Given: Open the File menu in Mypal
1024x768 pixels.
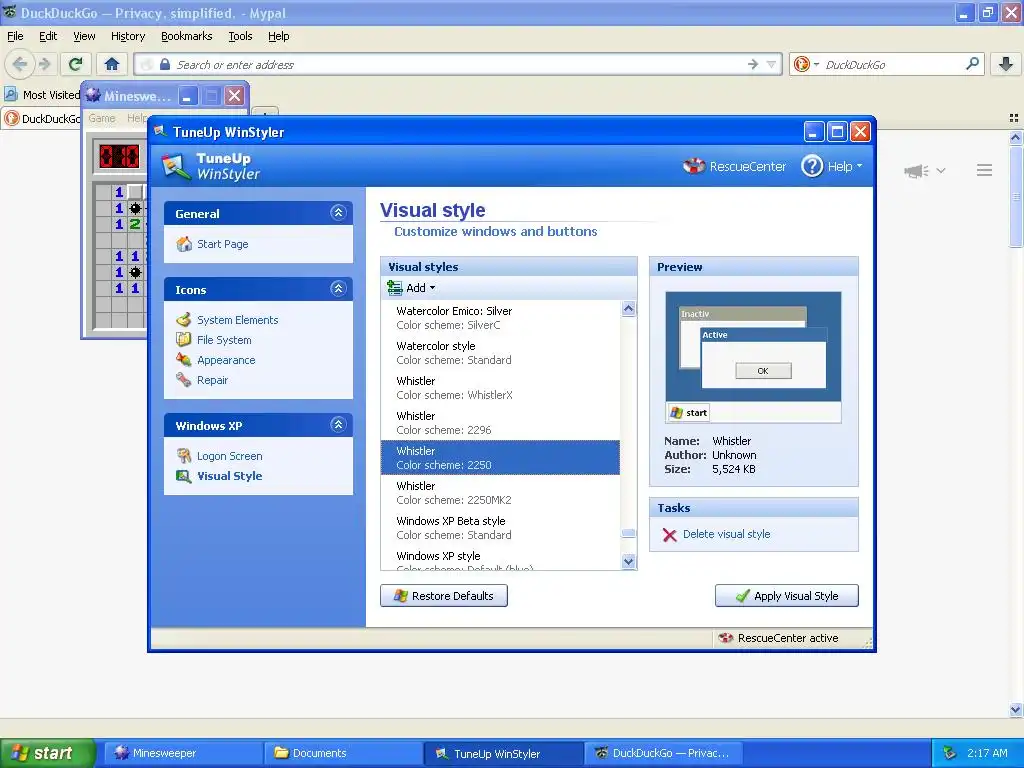Looking at the screenshot, I should tap(15, 36).
